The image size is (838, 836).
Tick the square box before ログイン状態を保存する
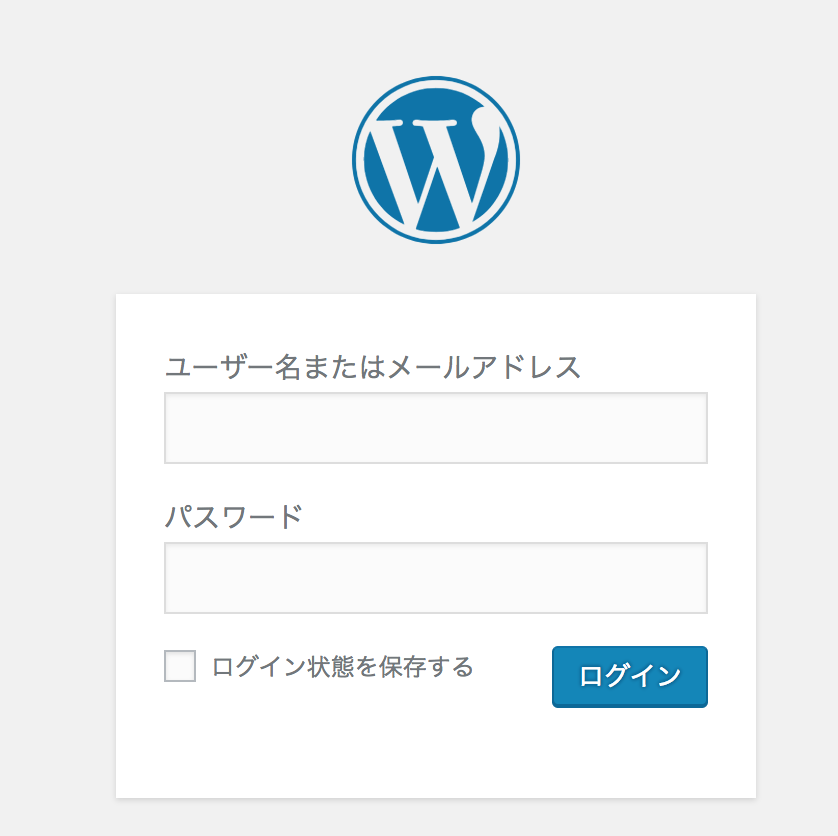point(180,666)
